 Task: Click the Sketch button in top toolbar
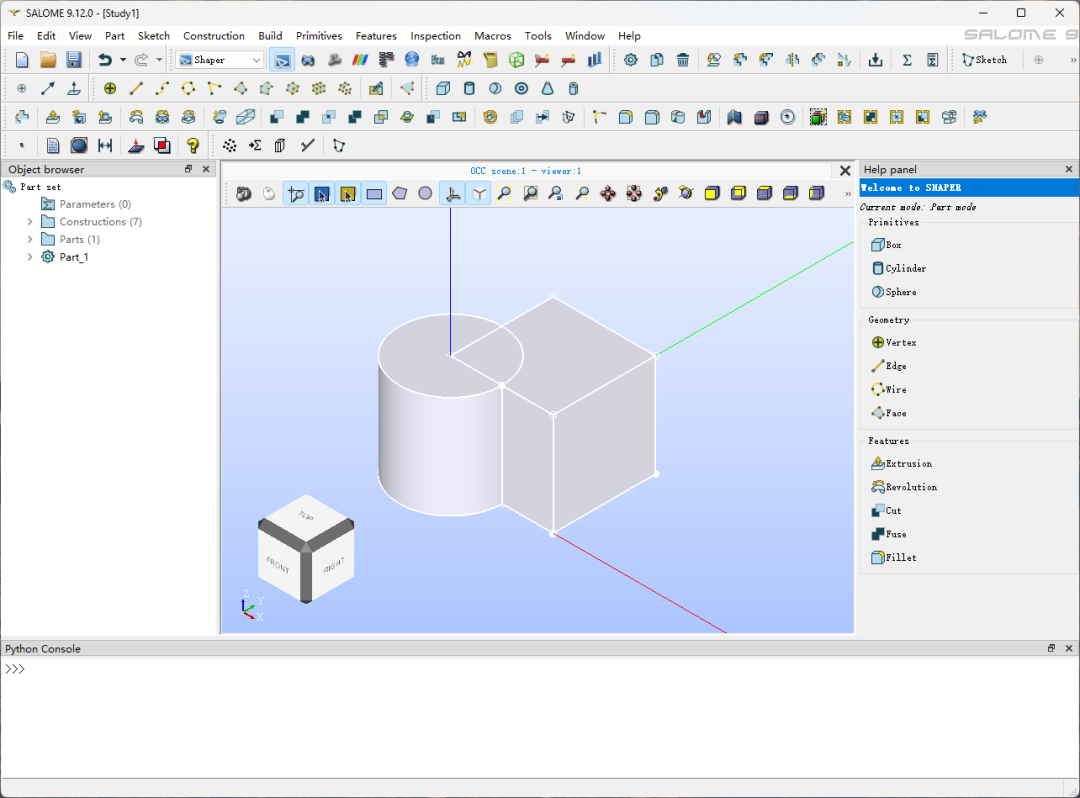(984, 60)
